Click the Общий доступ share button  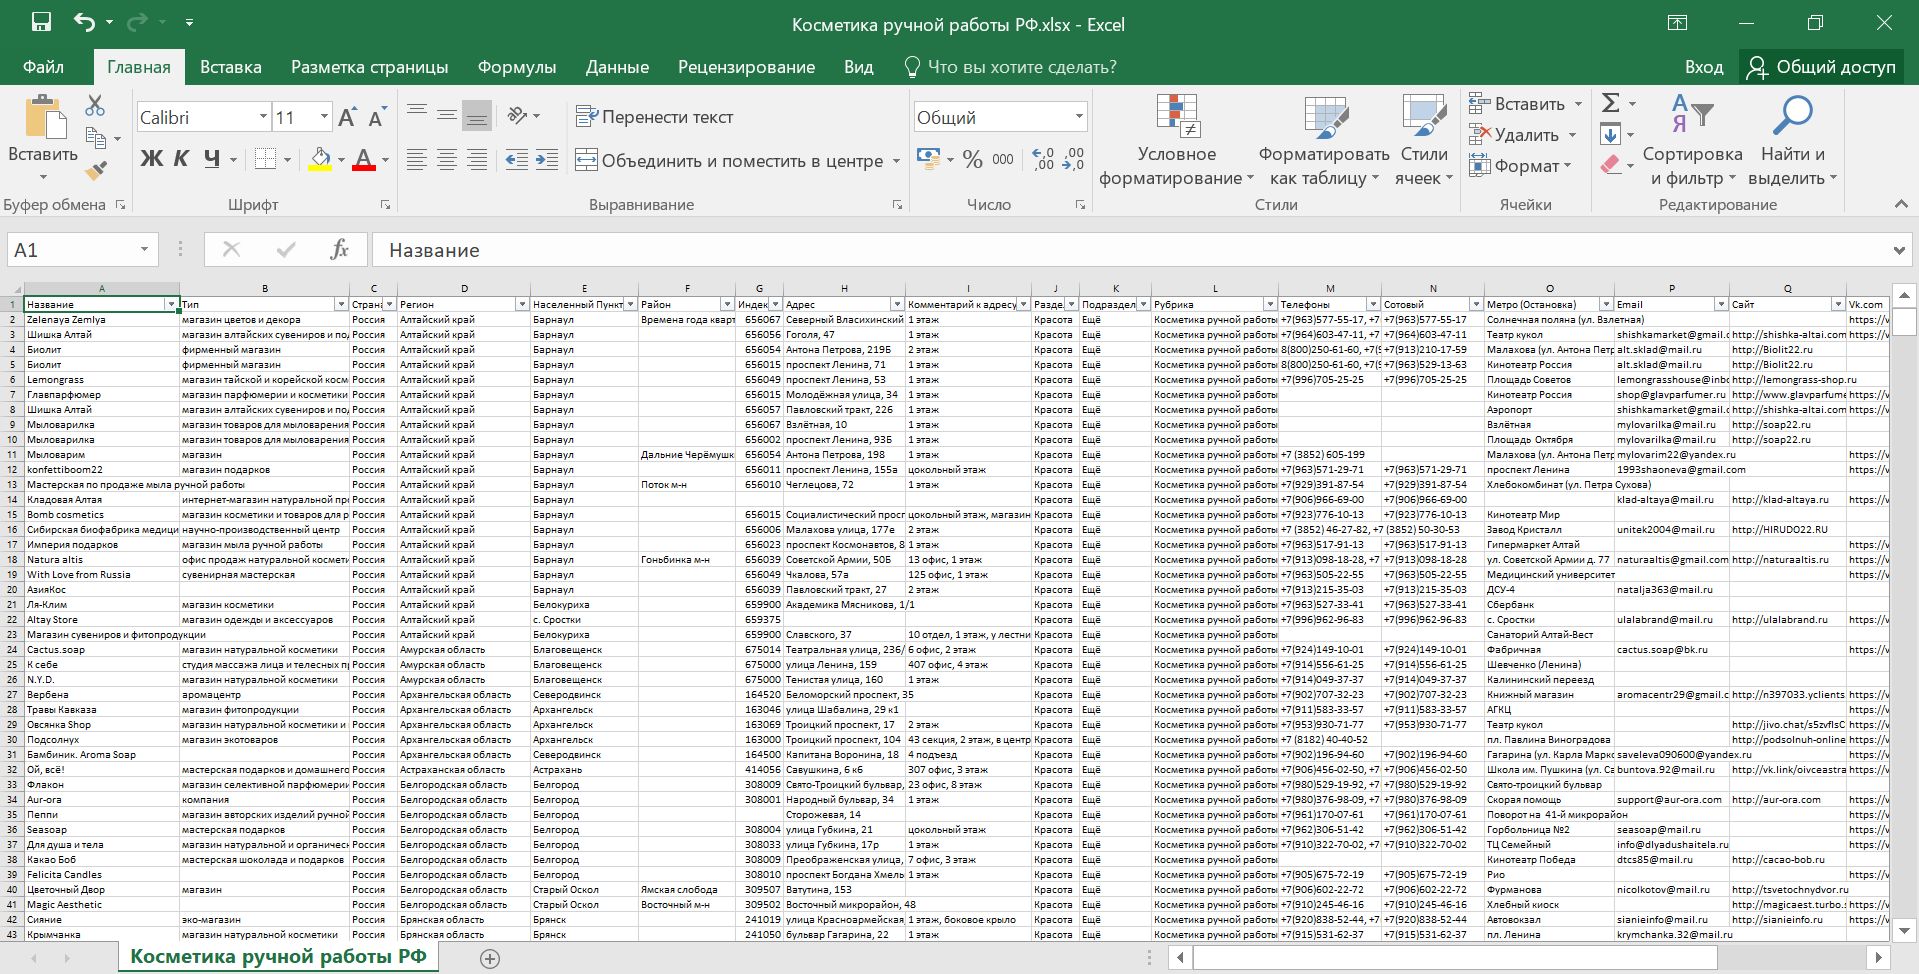point(1822,67)
